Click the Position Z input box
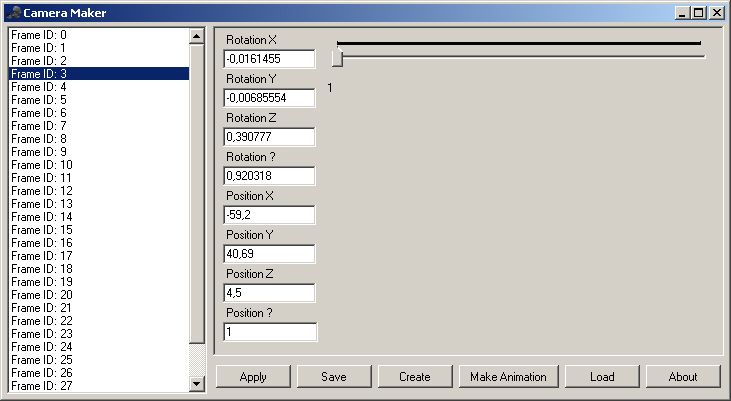 pos(269,293)
